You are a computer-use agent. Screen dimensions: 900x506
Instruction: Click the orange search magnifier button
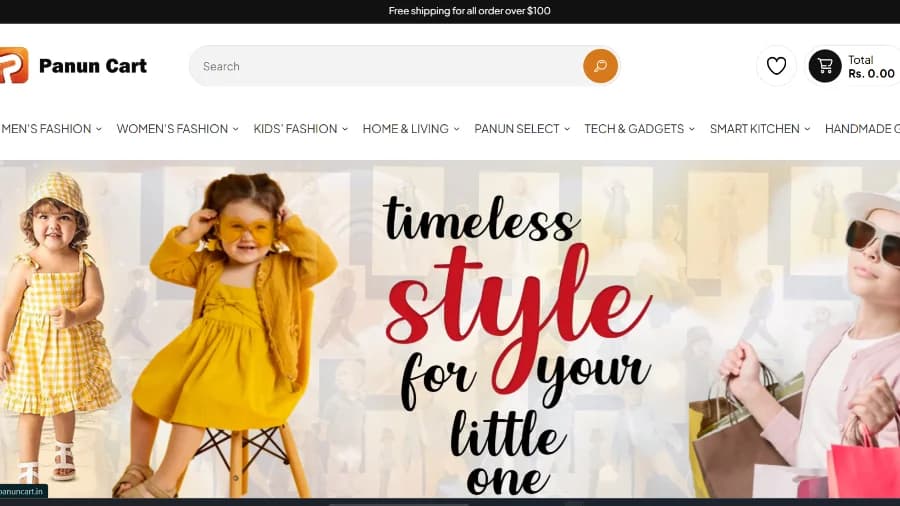point(600,66)
